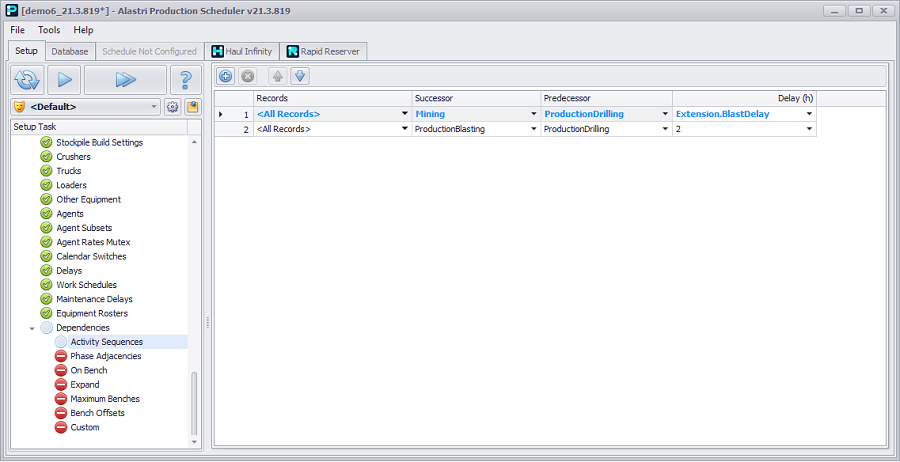Click green check icon beside Crushers

[x=46, y=157]
